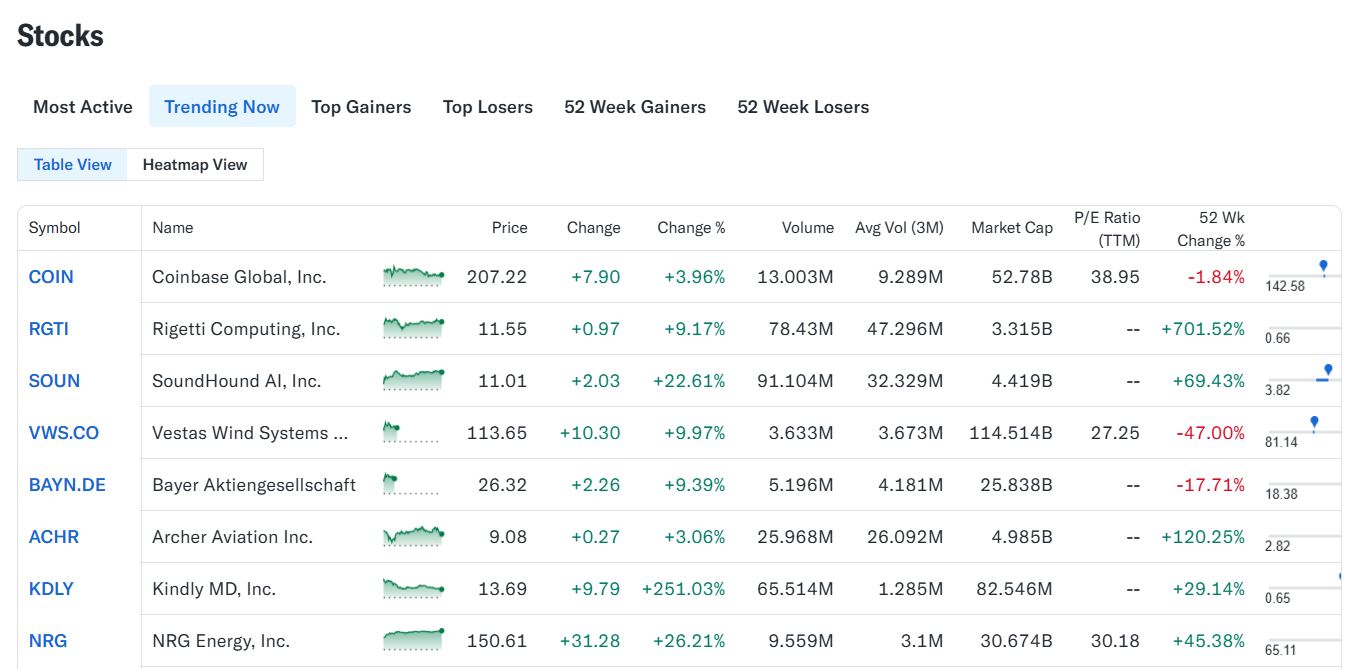Click the SOUN 52-week range marker
This screenshot has width=1354, height=669.
pos(1328,371)
